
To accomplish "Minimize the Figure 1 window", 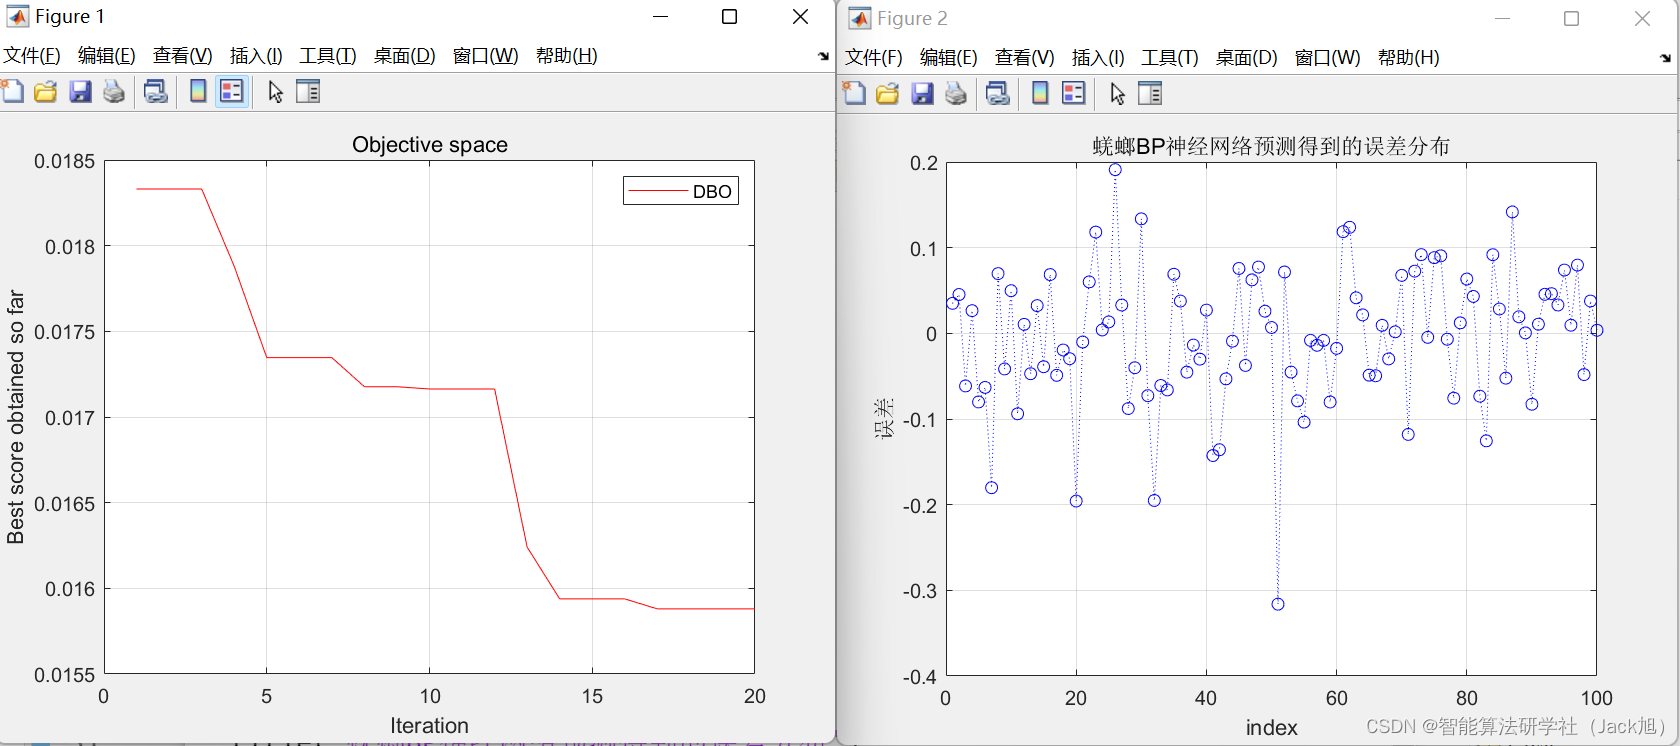I will 660,17.
